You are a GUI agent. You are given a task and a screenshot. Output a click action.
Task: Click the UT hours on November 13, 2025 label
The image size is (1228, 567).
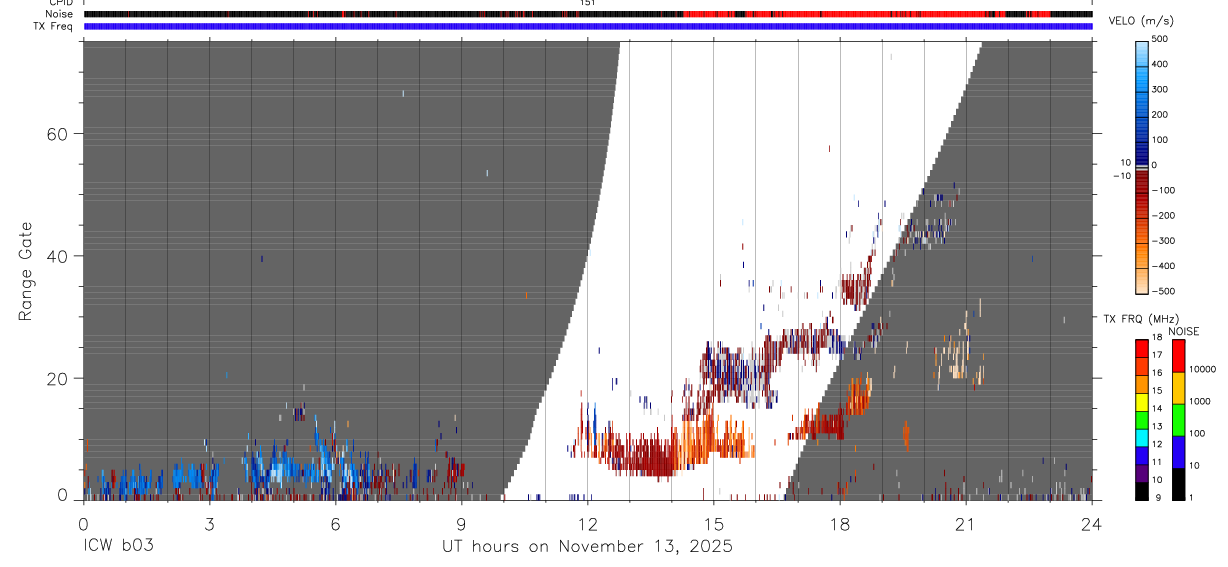click(x=588, y=546)
